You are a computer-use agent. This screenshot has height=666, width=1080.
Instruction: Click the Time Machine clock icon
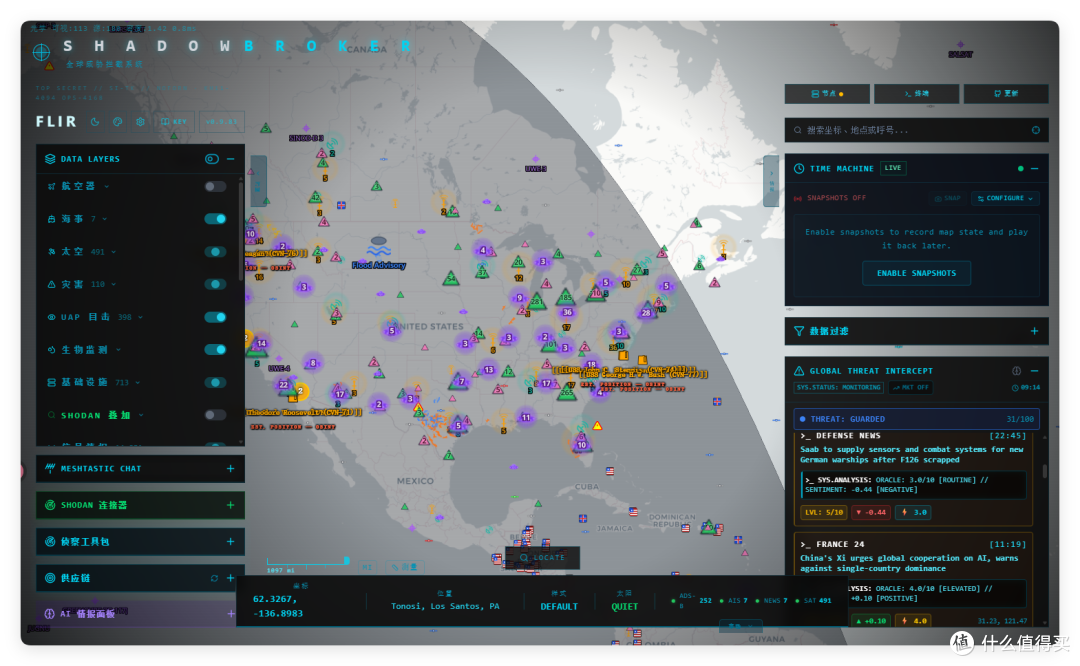(x=799, y=169)
